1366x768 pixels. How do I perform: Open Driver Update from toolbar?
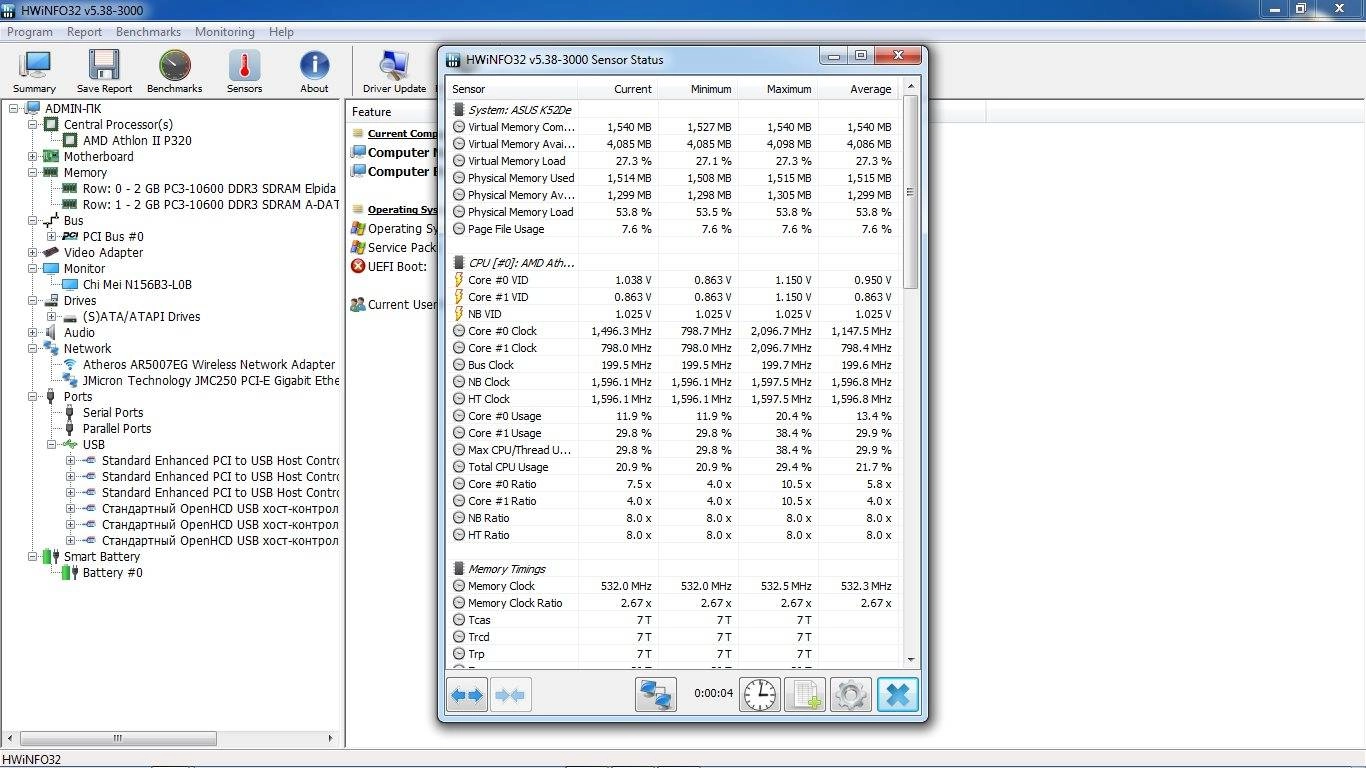tap(394, 72)
